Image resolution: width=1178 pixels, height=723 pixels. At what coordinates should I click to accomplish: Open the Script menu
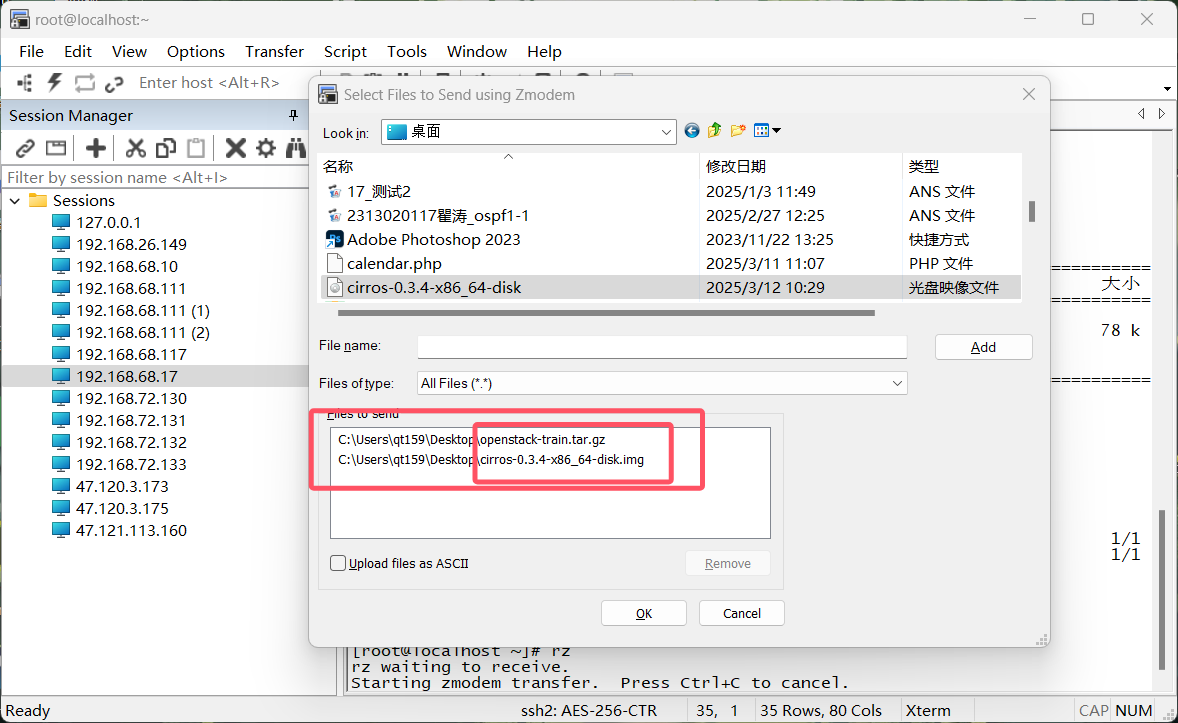pyautogui.click(x=345, y=52)
